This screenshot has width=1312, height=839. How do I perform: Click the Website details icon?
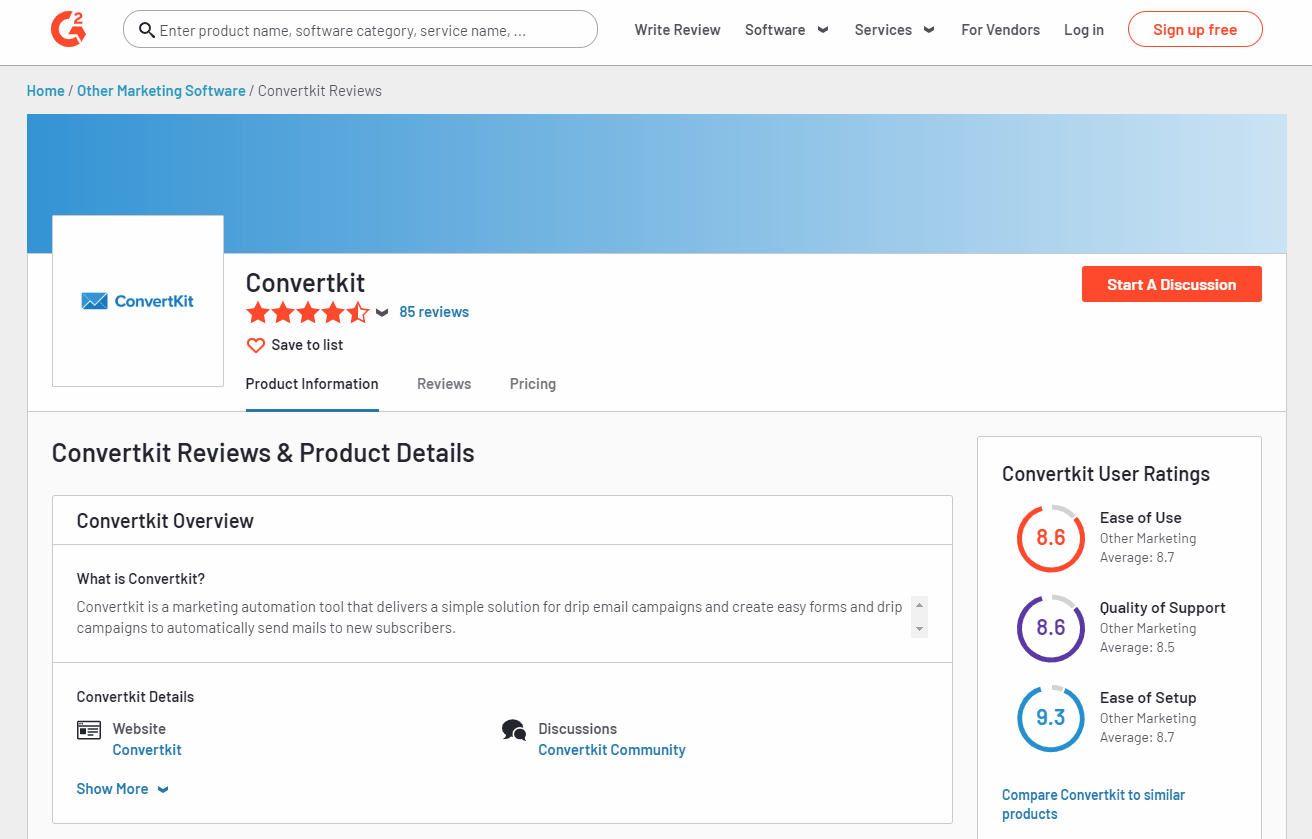(x=89, y=730)
